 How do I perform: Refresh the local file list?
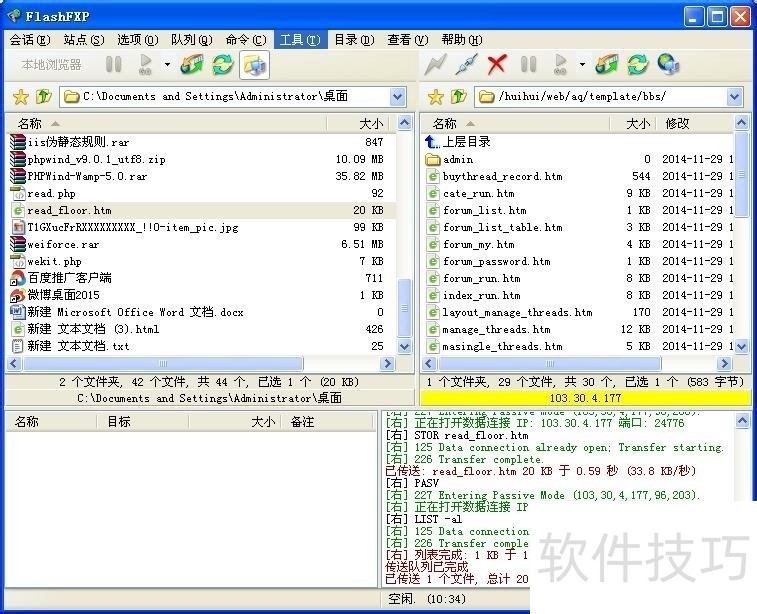pos(222,65)
